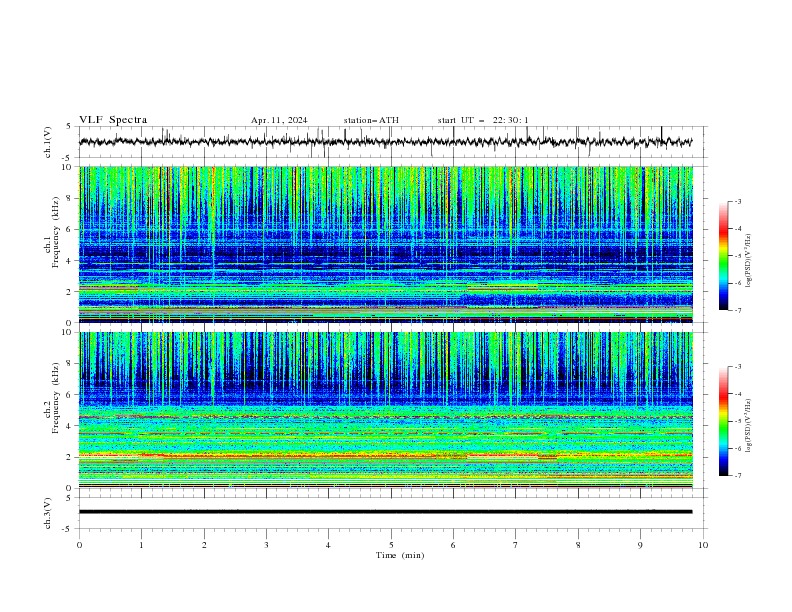Click the "-3" label on lower color bar

tap(738, 367)
